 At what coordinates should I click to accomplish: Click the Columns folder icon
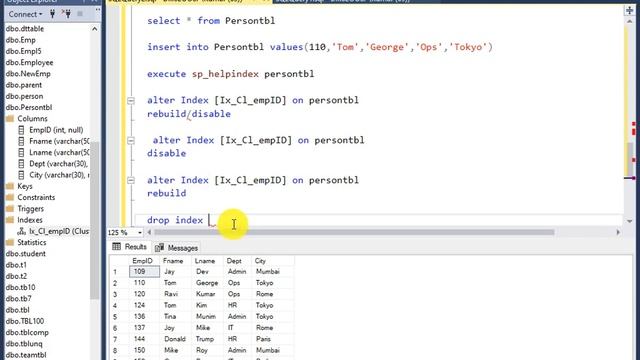(x=10, y=119)
